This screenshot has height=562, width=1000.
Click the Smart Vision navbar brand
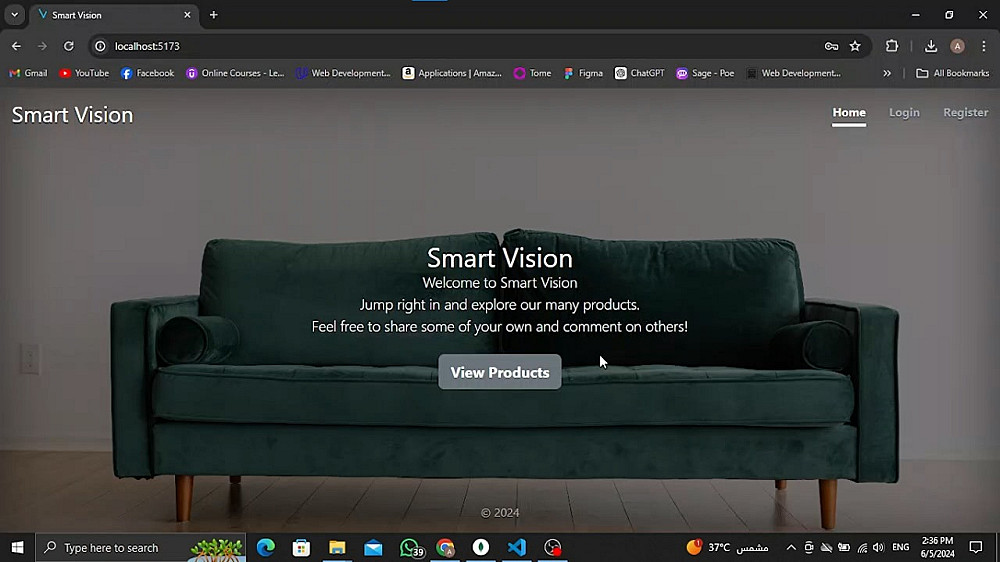coord(73,115)
